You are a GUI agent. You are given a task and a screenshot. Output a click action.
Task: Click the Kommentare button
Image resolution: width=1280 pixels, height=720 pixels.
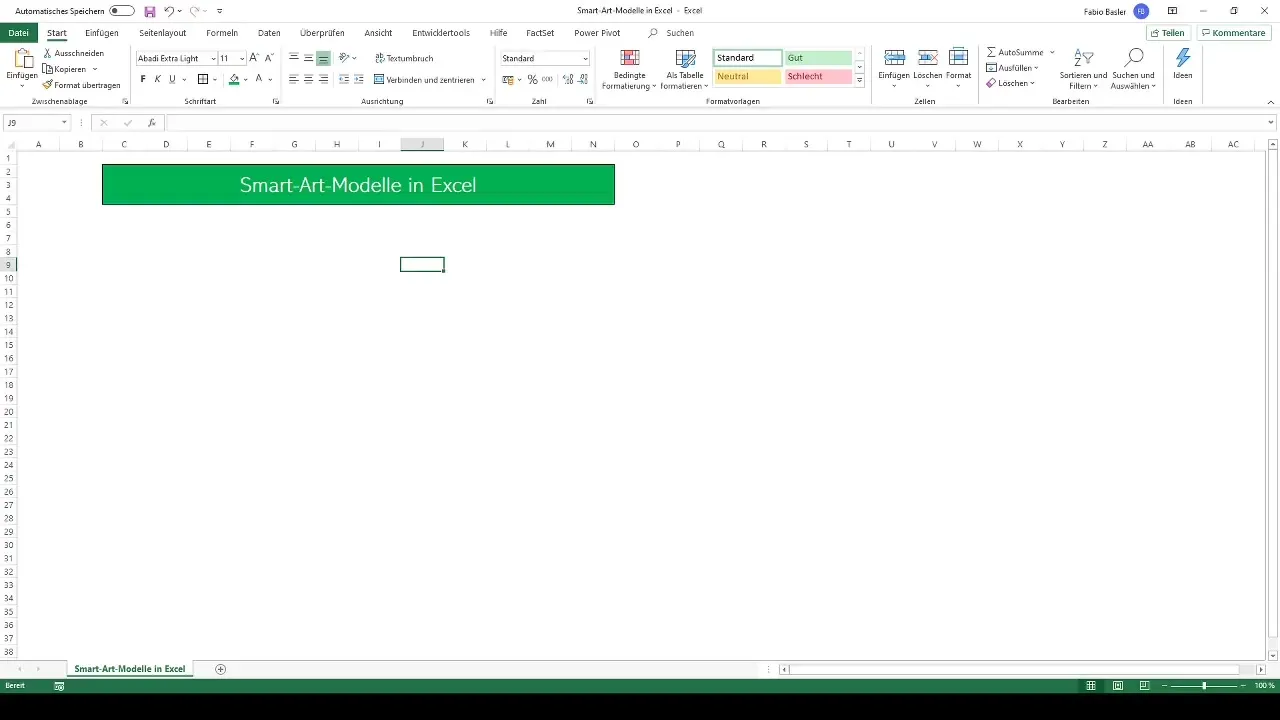click(x=1233, y=33)
